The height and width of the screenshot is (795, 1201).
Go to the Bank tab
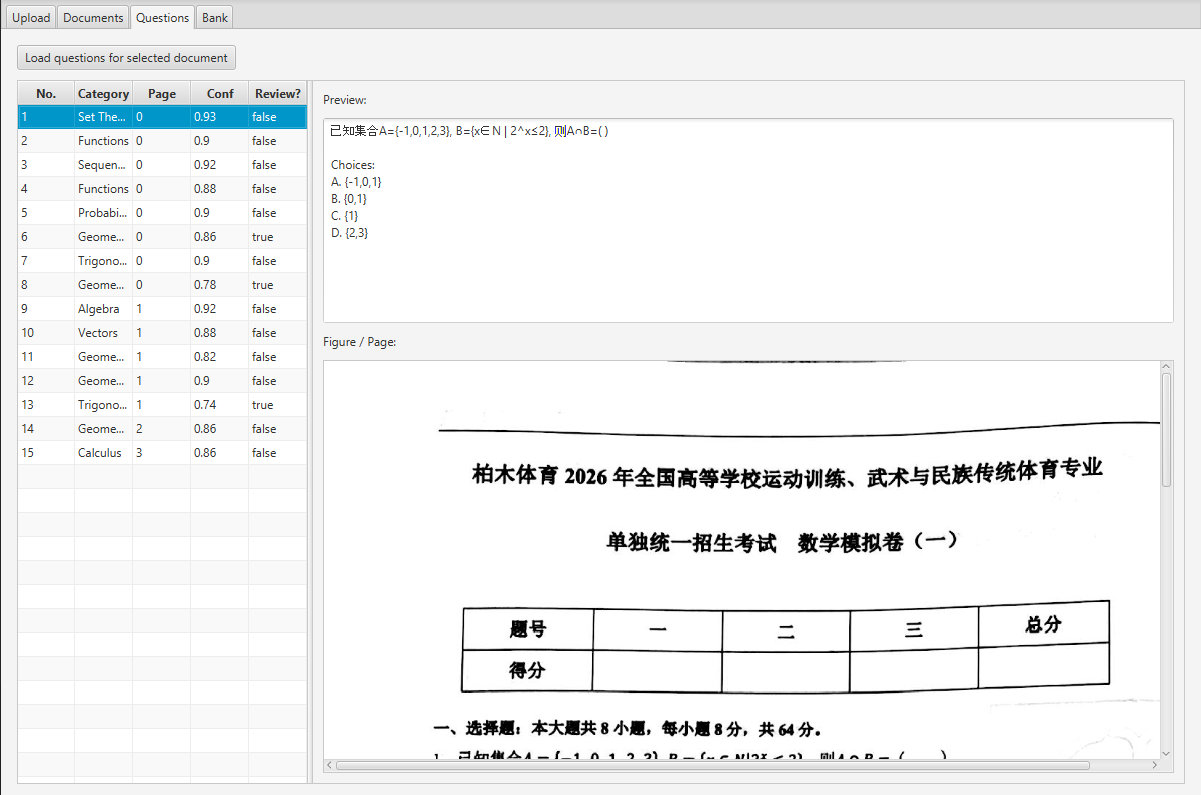214,17
